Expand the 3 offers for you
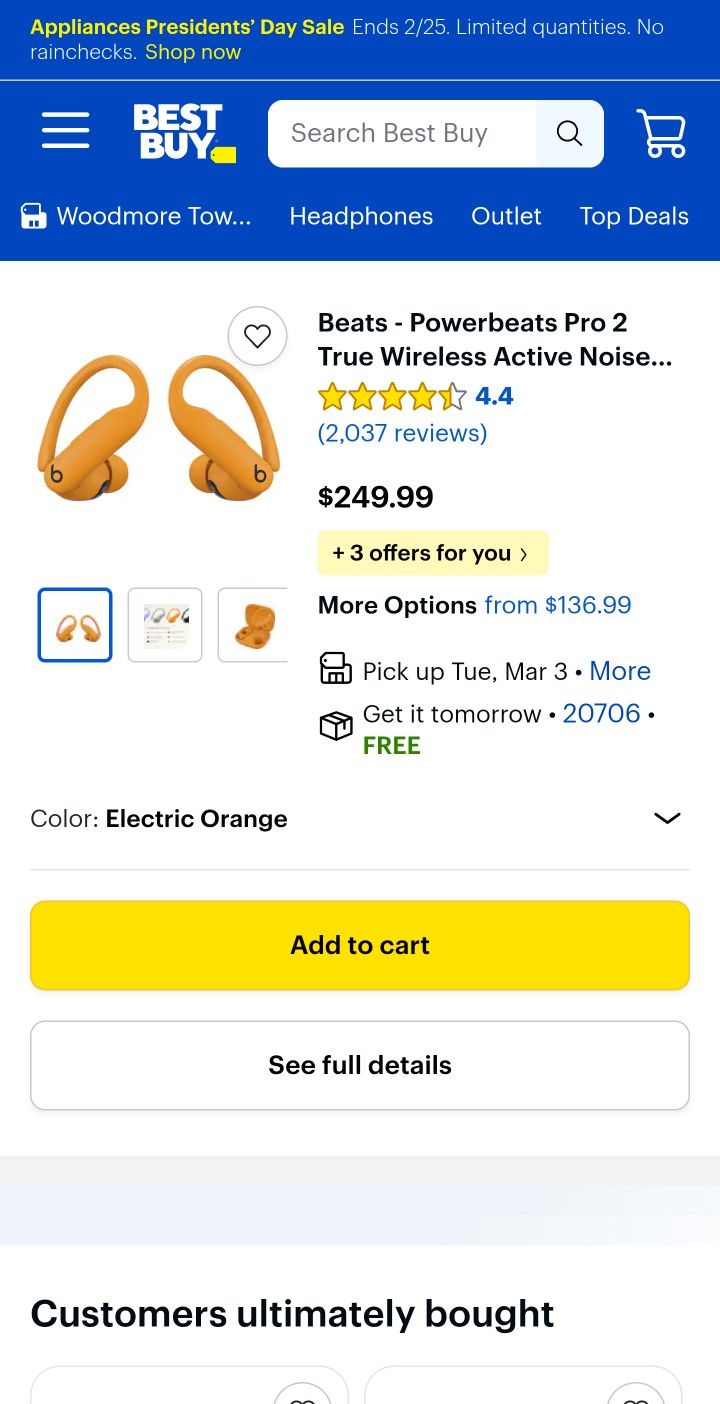The height and width of the screenshot is (1404, 720). pyautogui.click(x=432, y=553)
